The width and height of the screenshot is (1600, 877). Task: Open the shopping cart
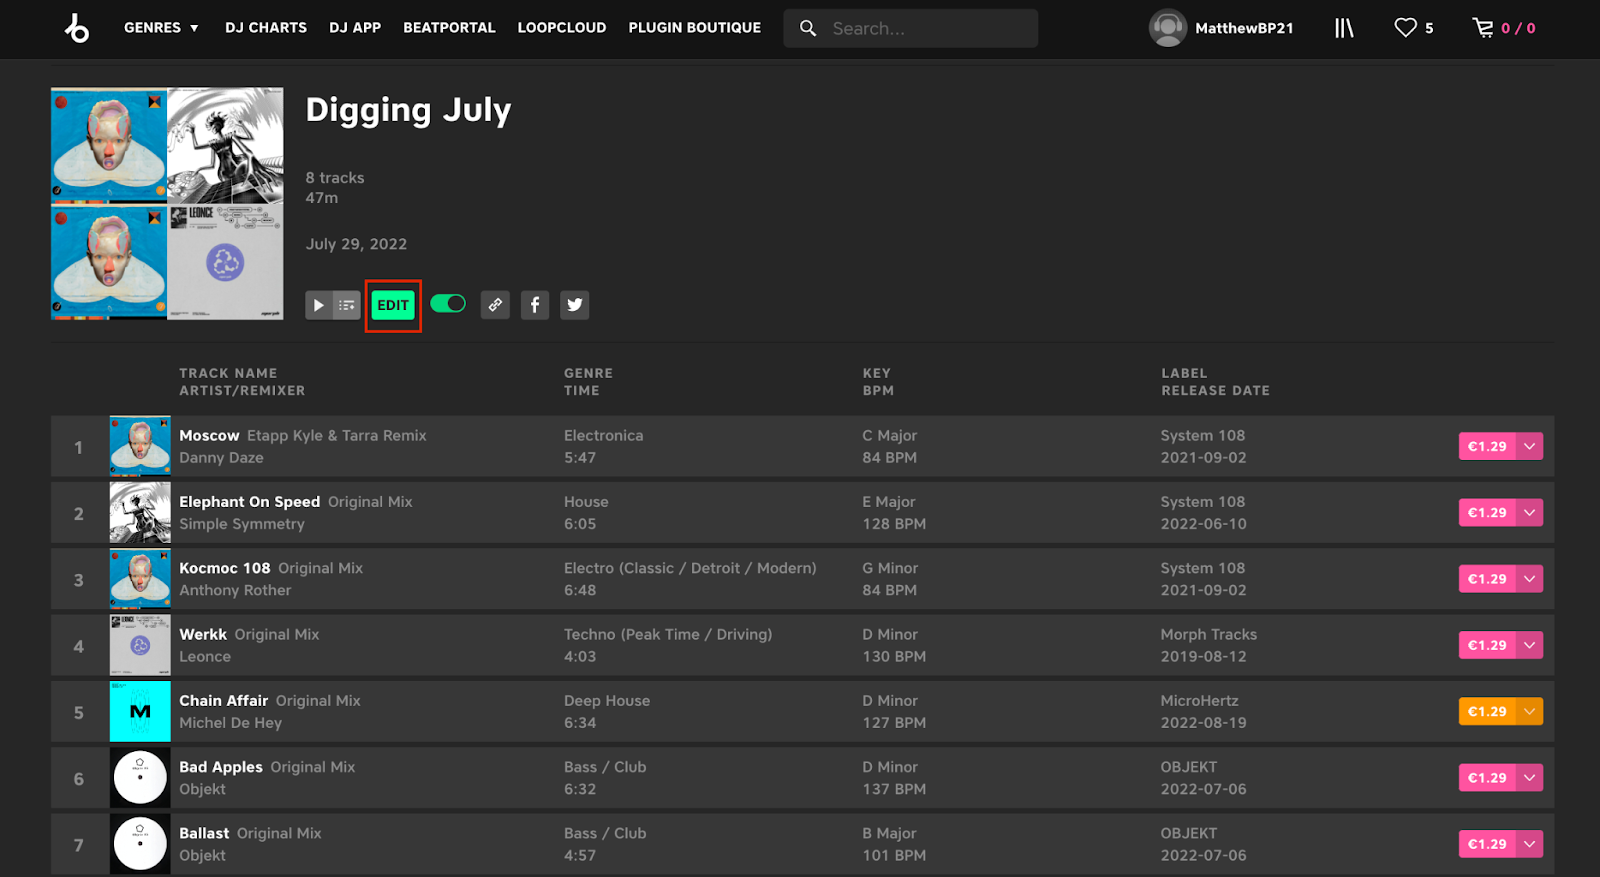pyautogui.click(x=1483, y=28)
